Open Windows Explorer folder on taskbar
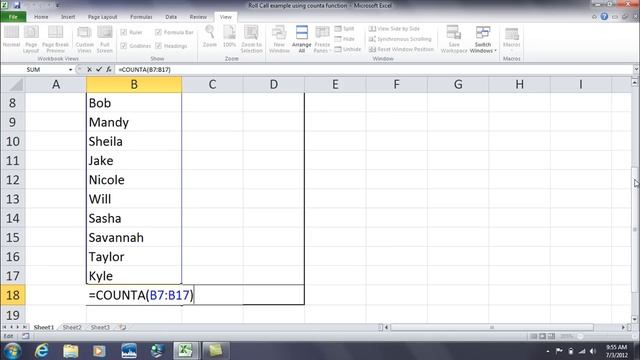 (71, 351)
